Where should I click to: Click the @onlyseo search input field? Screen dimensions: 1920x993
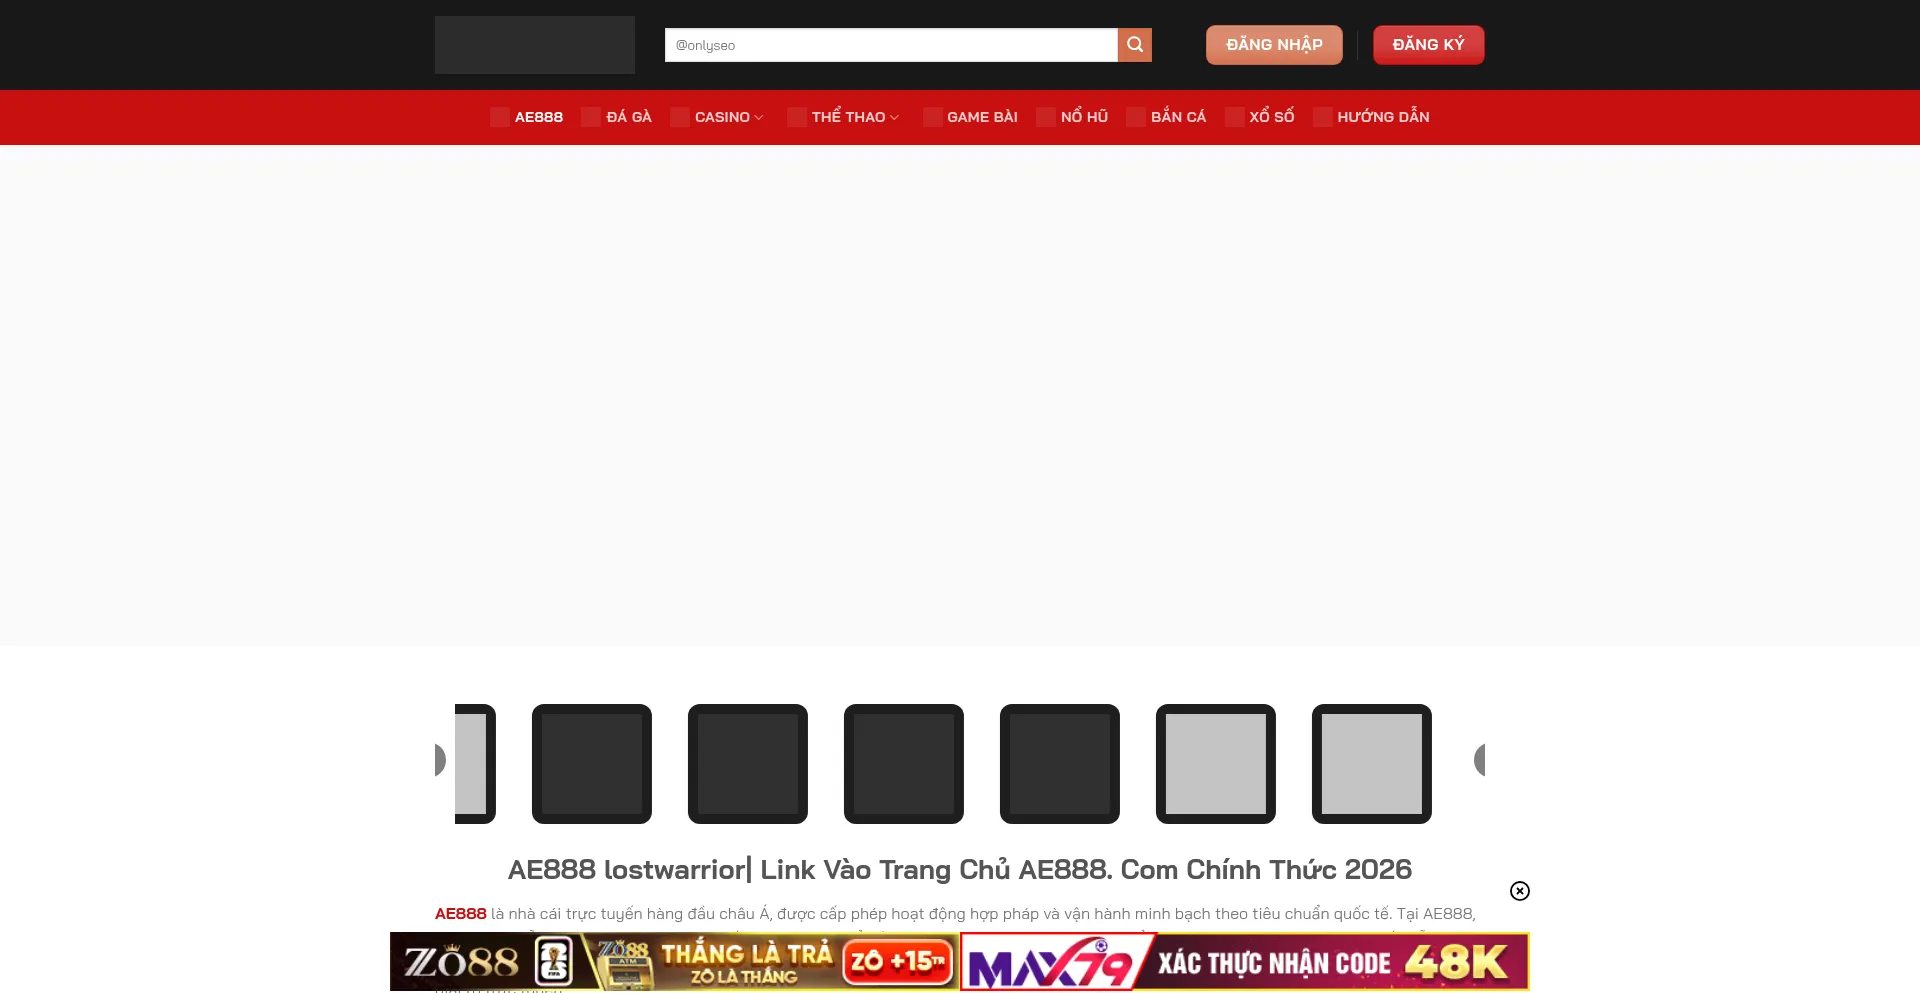coord(891,45)
